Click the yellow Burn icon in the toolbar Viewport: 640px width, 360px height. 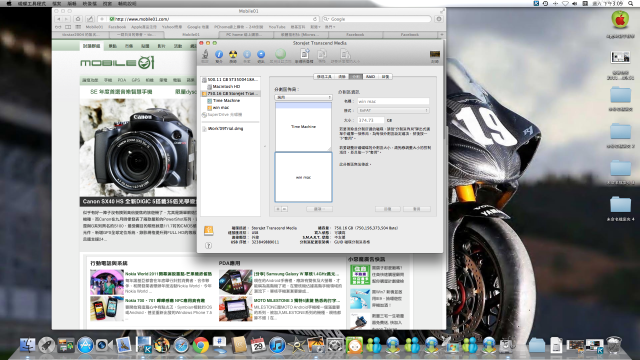233,54
